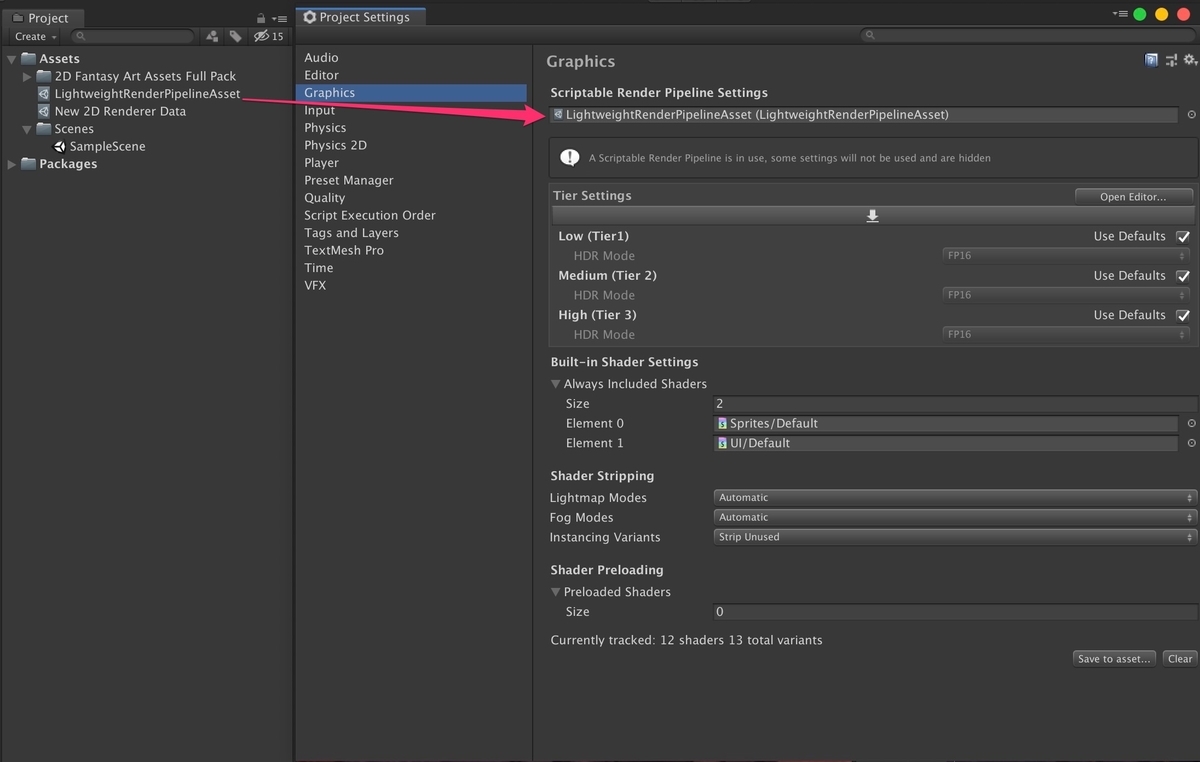Image resolution: width=1200 pixels, height=762 pixels.
Task: Open the Graphics gear options menu
Action: [x=1190, y=61]
